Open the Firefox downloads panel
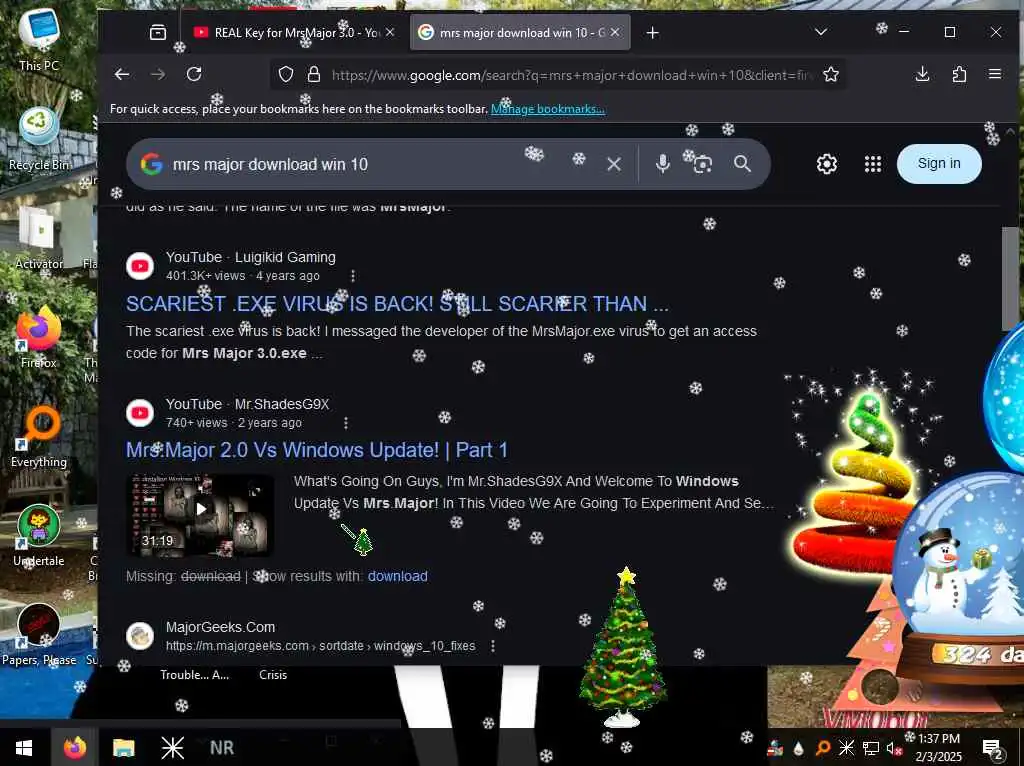1024x766 pixels. [x=922, y=74]
